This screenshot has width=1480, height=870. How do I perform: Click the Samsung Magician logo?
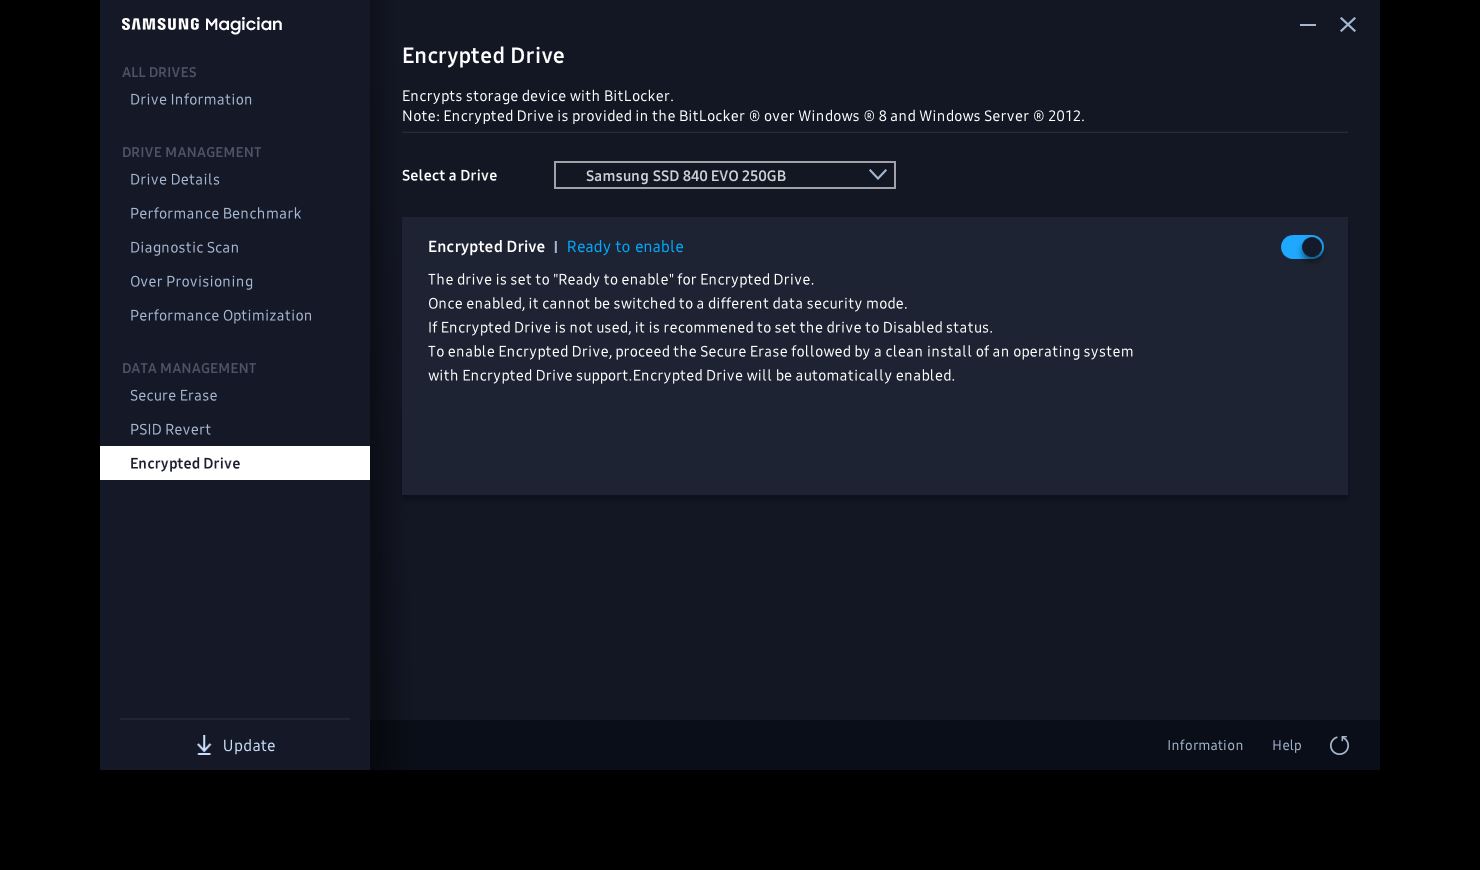(202, 24)
